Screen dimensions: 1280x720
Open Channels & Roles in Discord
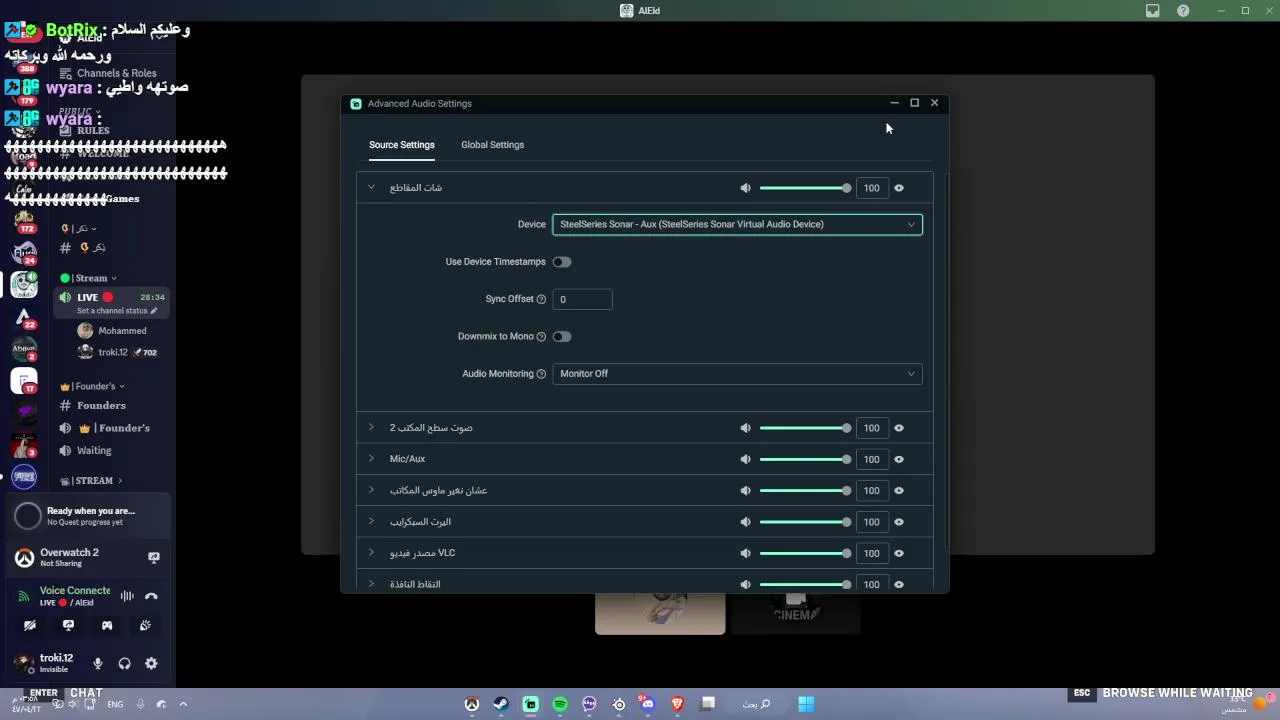110,73
